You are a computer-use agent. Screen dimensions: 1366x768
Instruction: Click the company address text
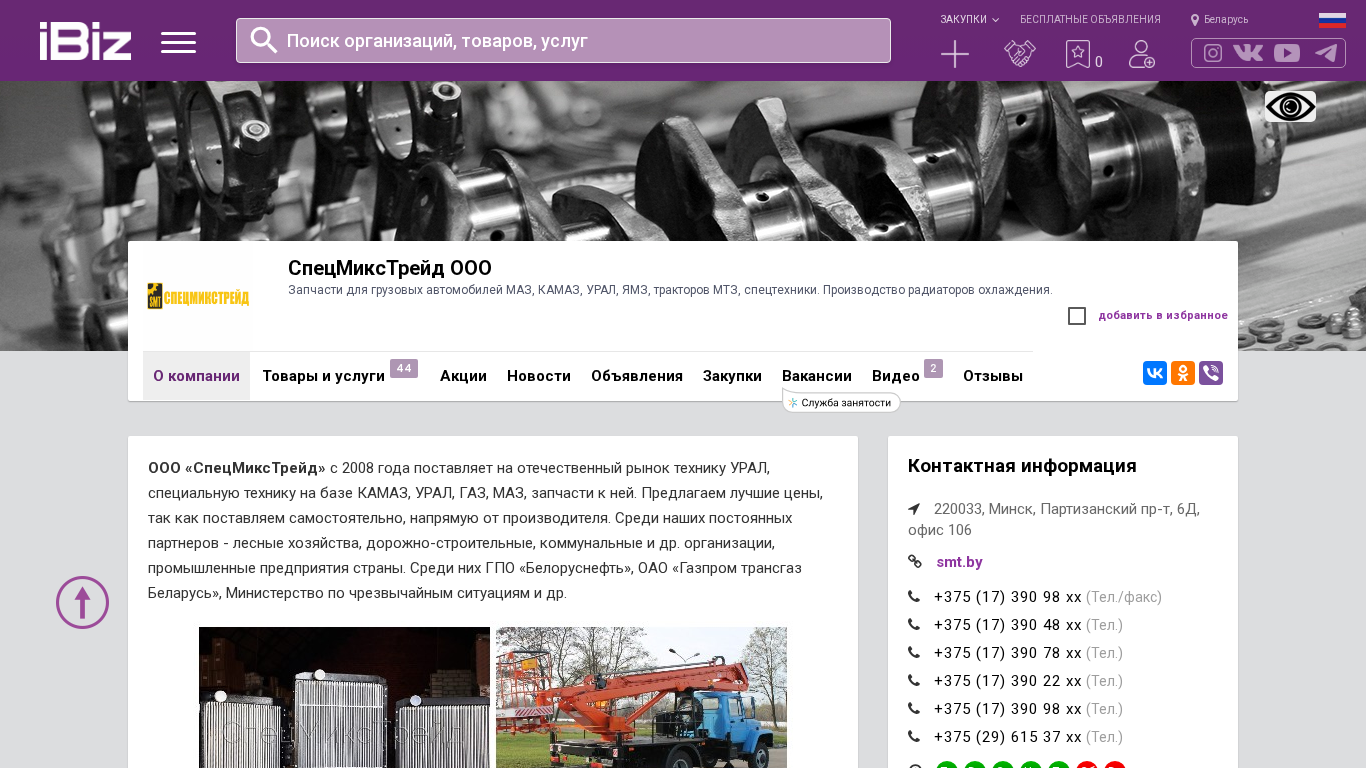click(1054, 519)
